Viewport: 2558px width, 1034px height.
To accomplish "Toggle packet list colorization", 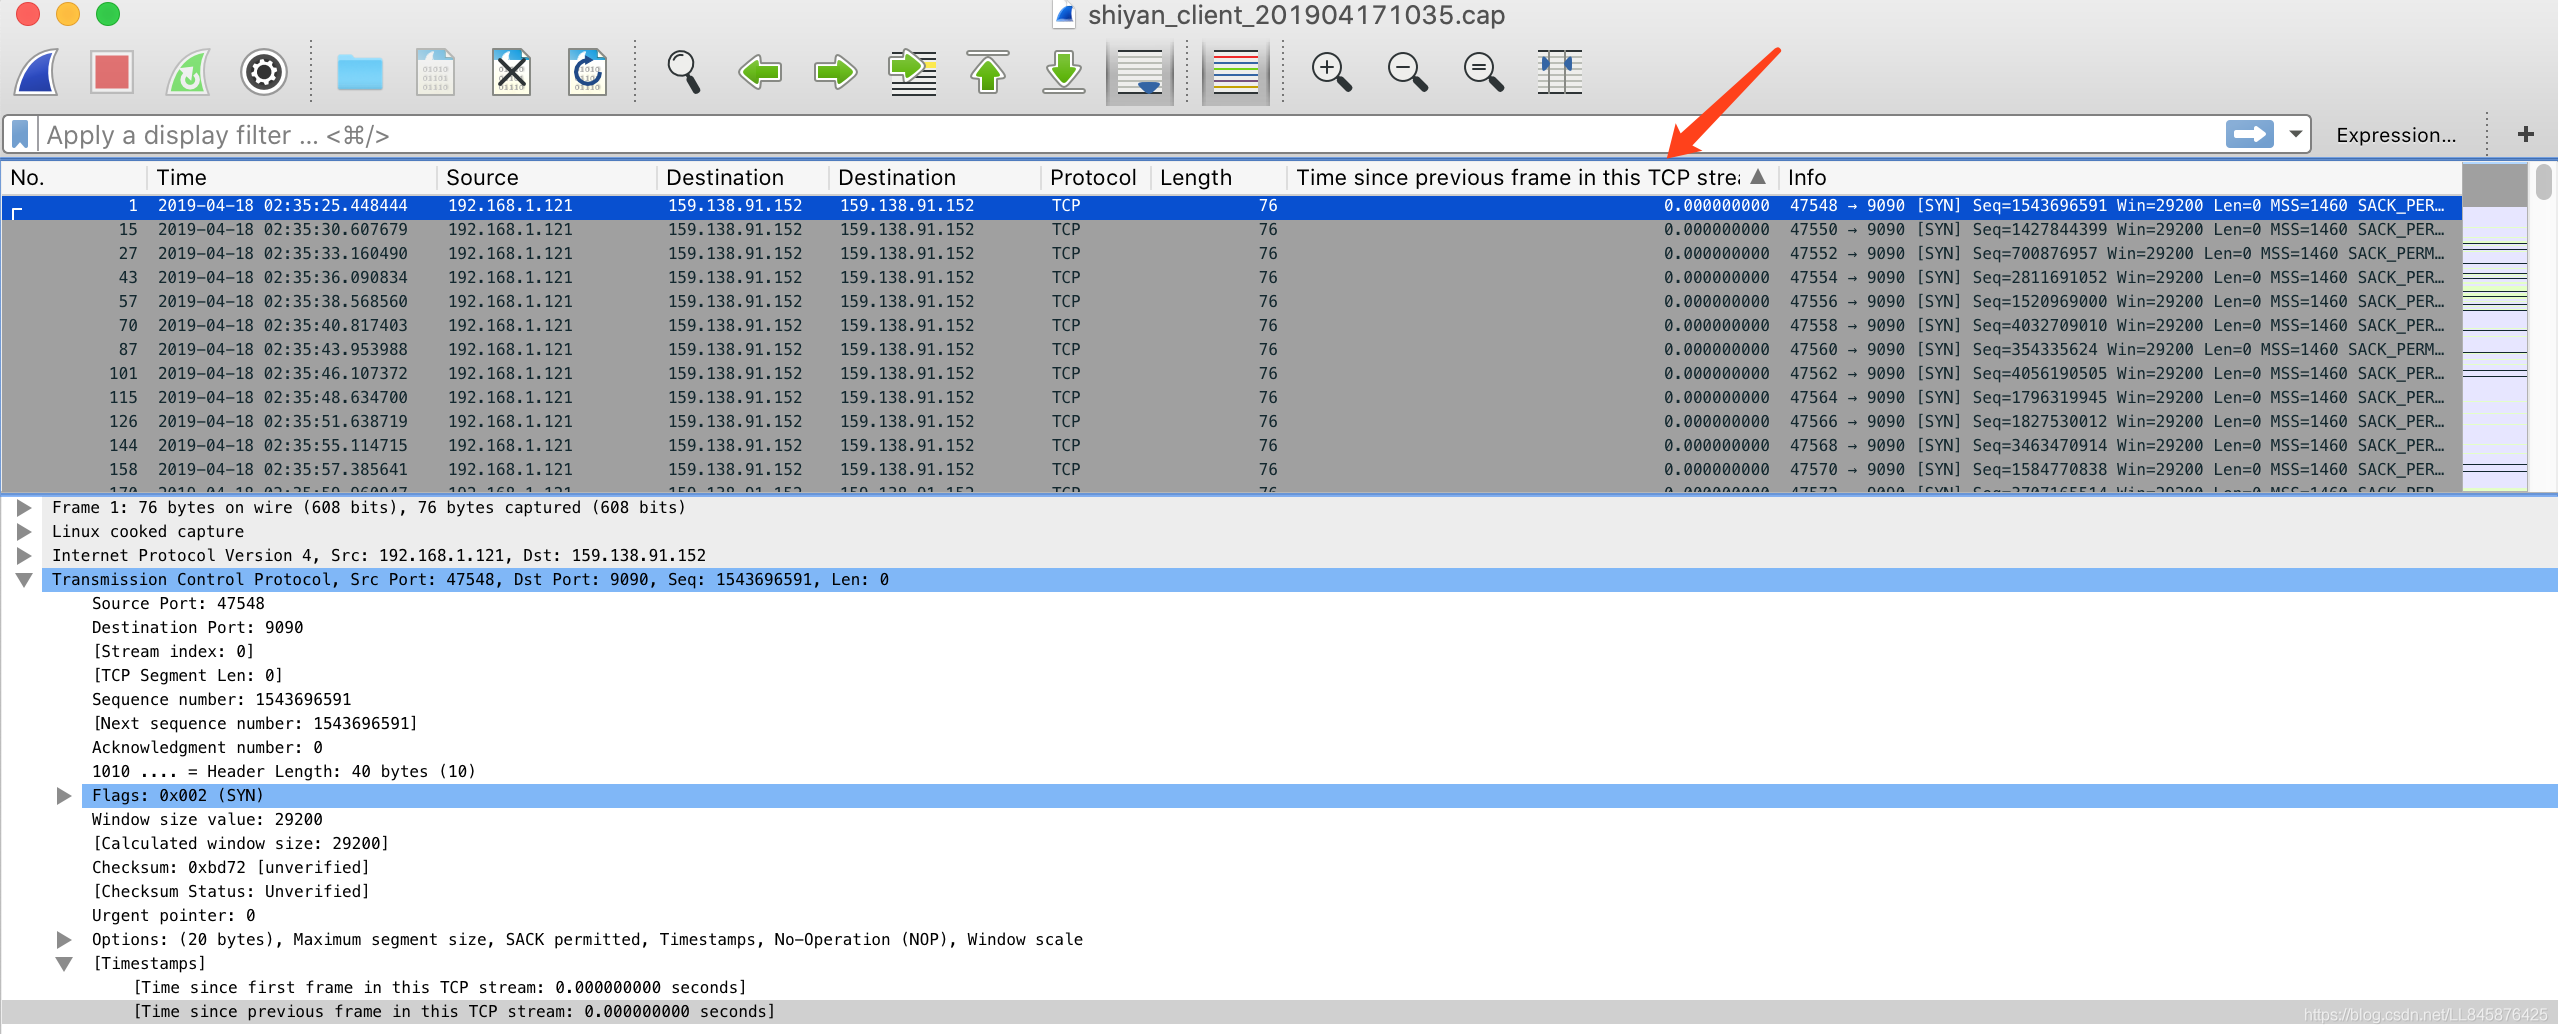I will [x=1236, y=72].
